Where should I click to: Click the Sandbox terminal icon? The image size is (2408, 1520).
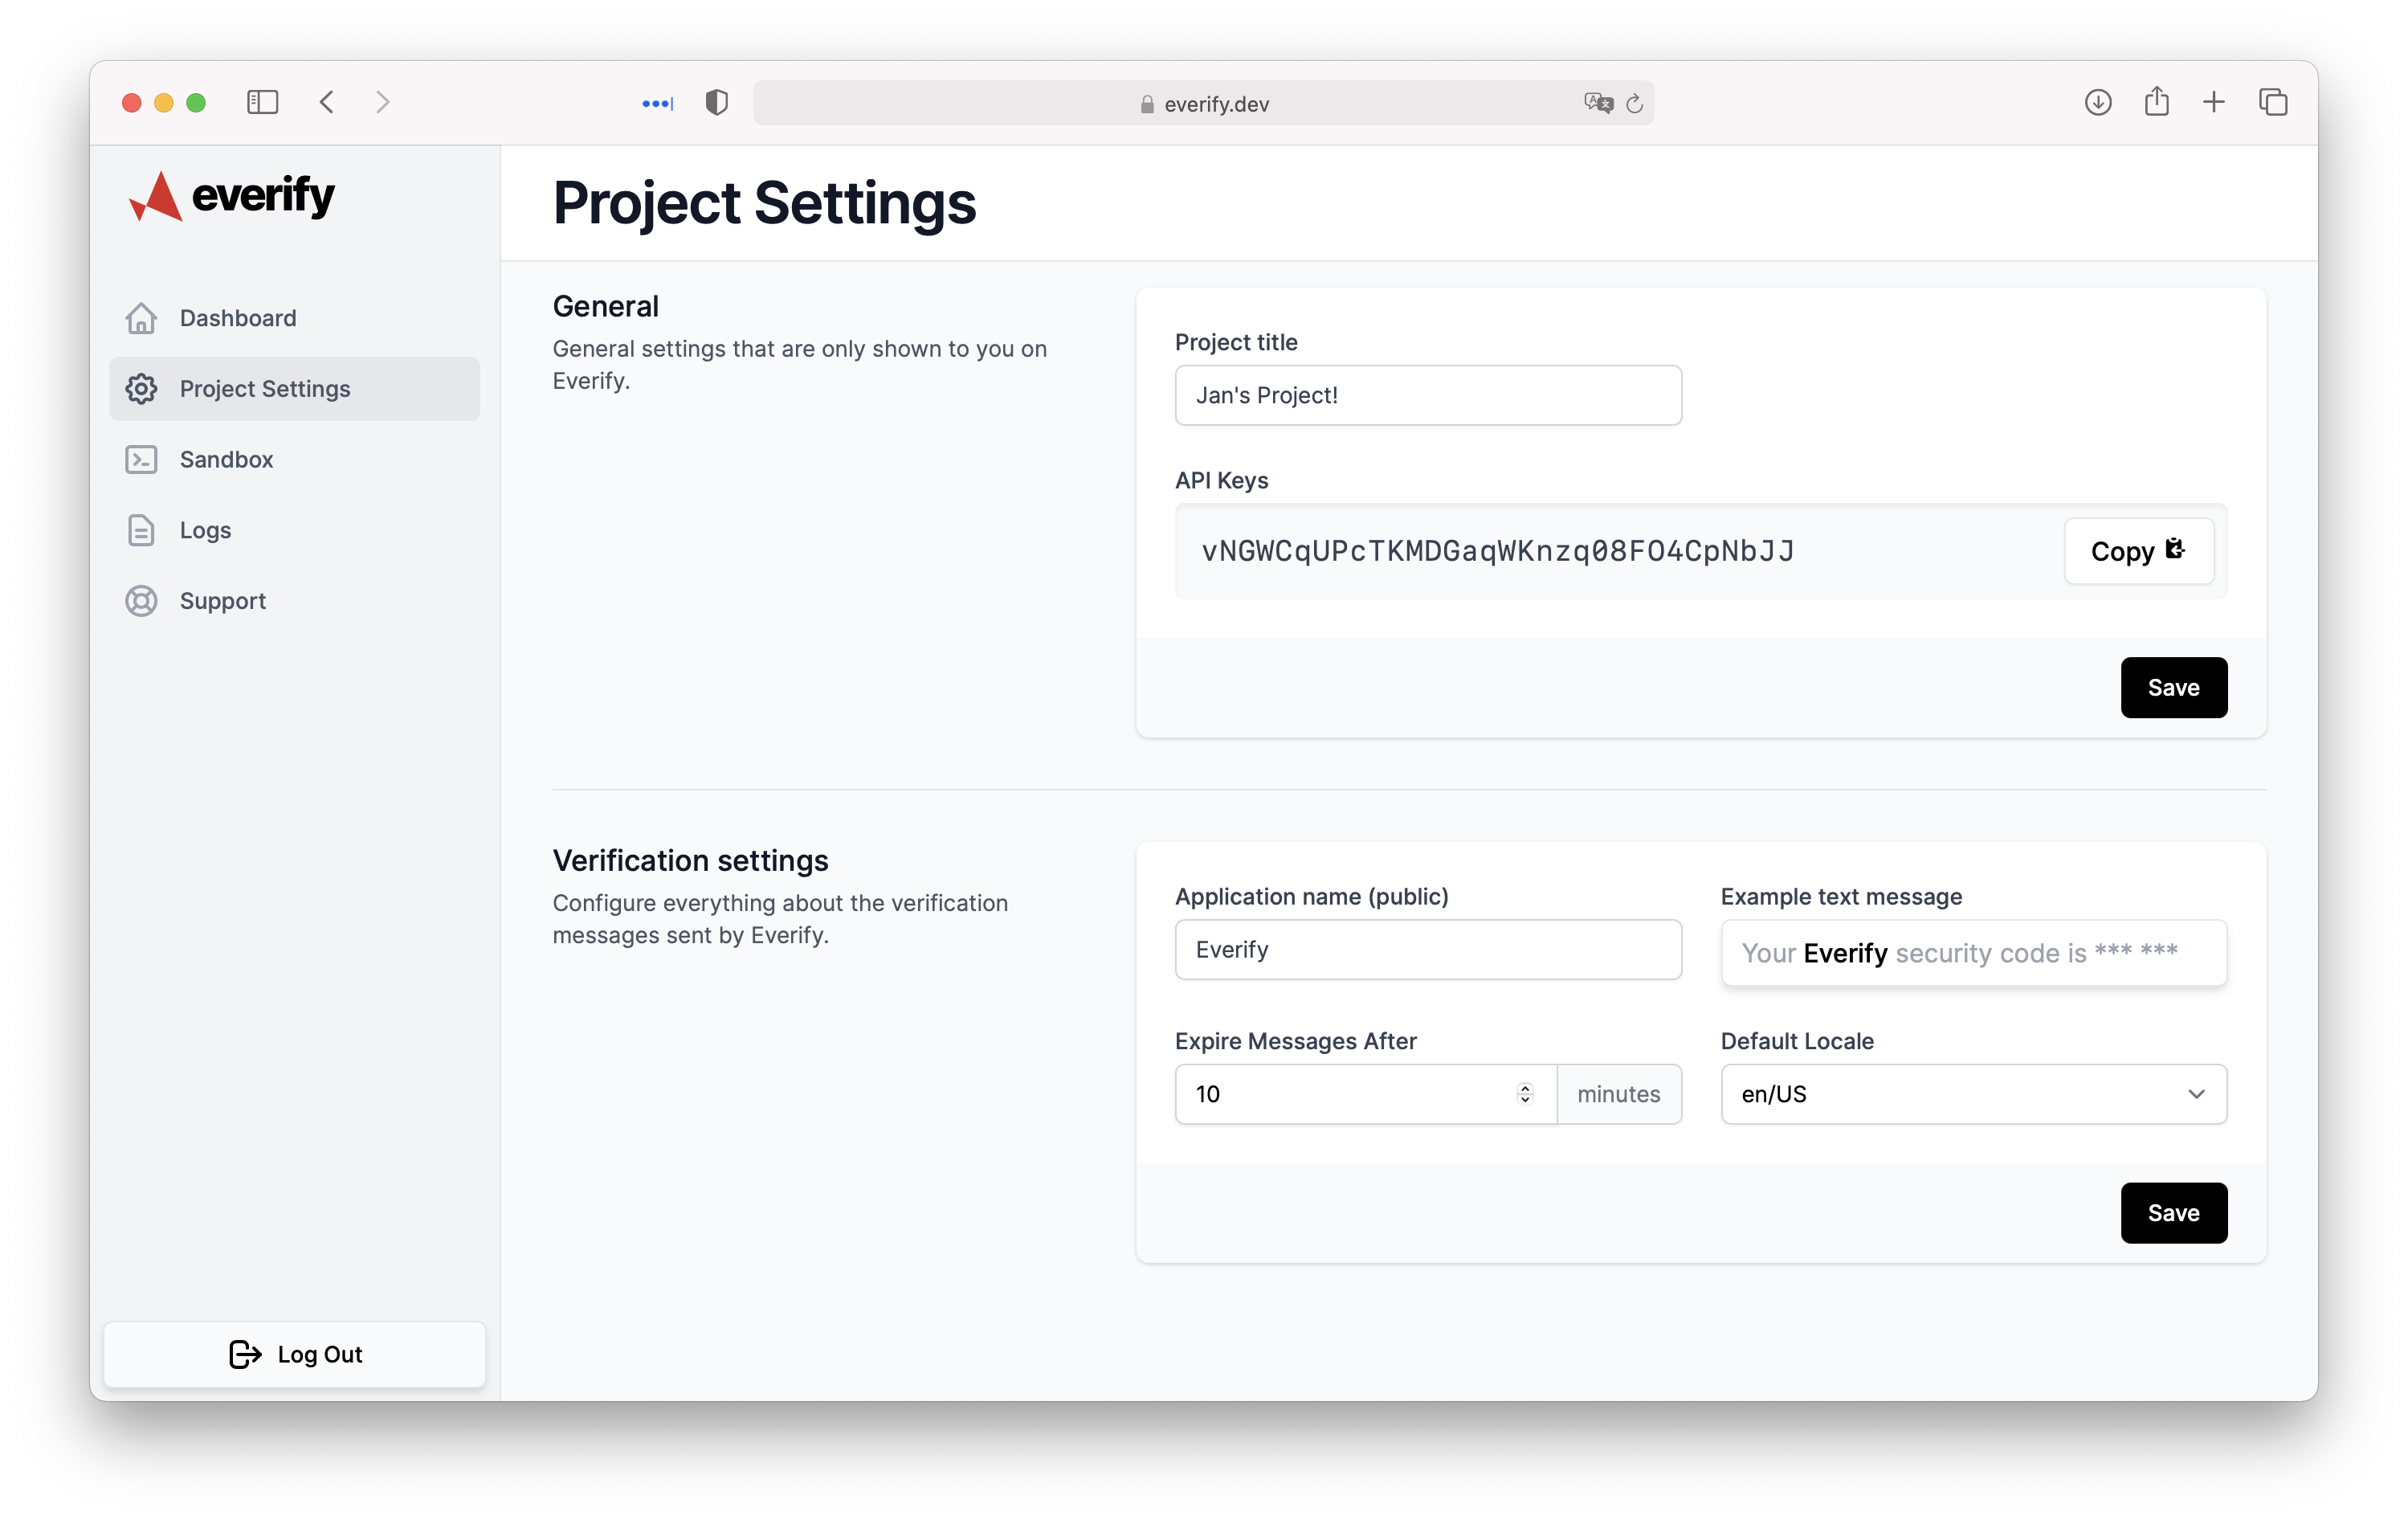141,459
